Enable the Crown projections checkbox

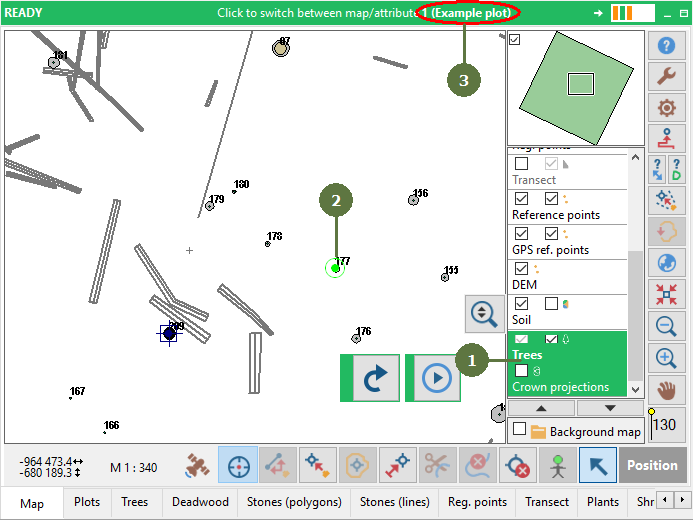point(522,371)
